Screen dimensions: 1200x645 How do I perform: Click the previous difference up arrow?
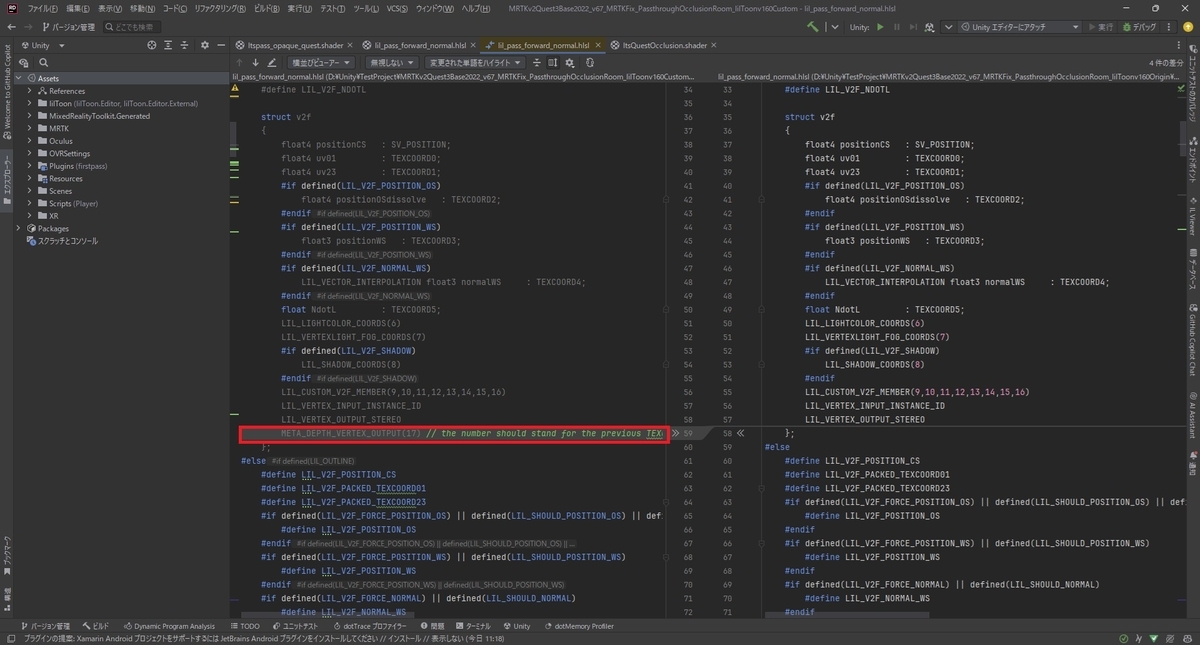(x=239, y=62)
